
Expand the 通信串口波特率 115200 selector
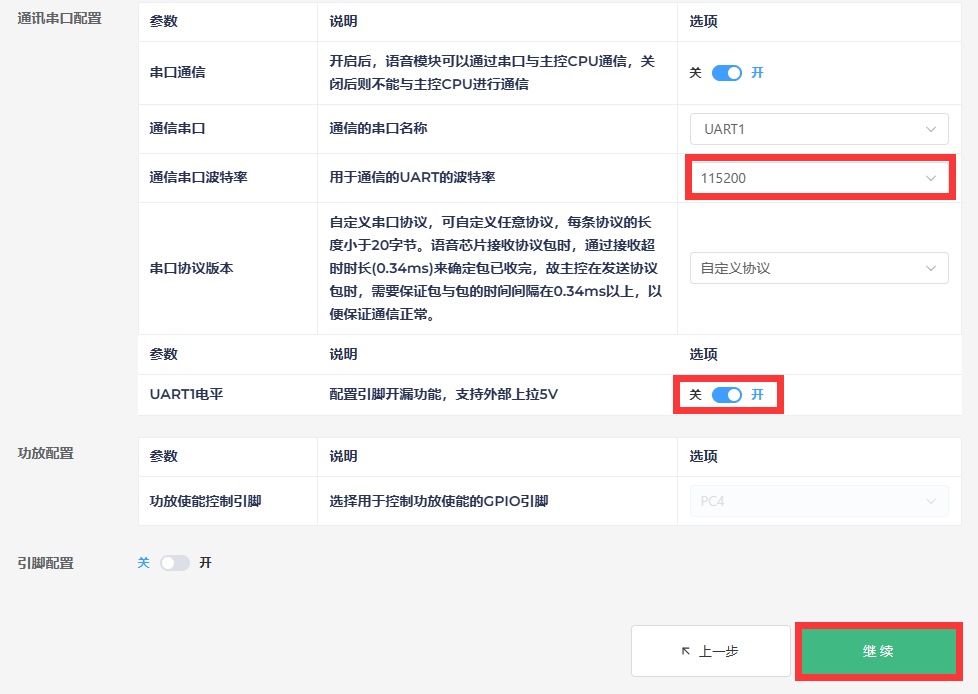pyautogui.click(x=818, y=178)
